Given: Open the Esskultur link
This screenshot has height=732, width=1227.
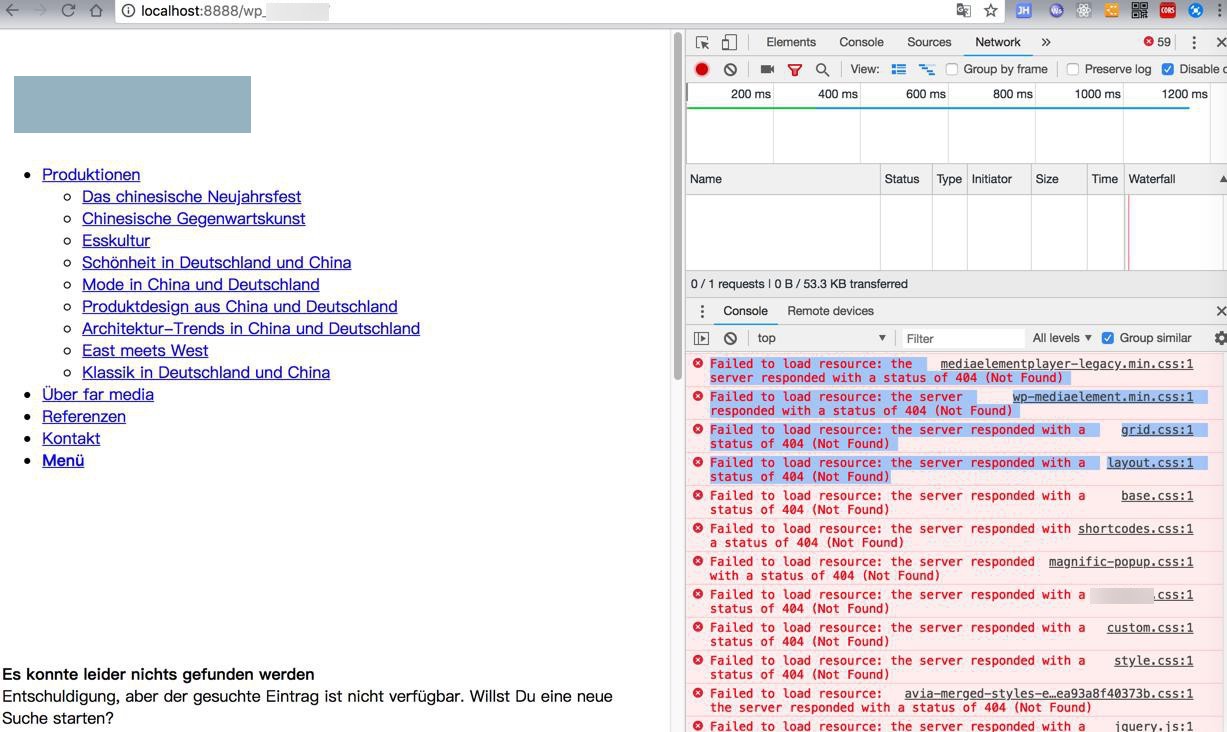Looking at the screenshot, I should point(116,241).
